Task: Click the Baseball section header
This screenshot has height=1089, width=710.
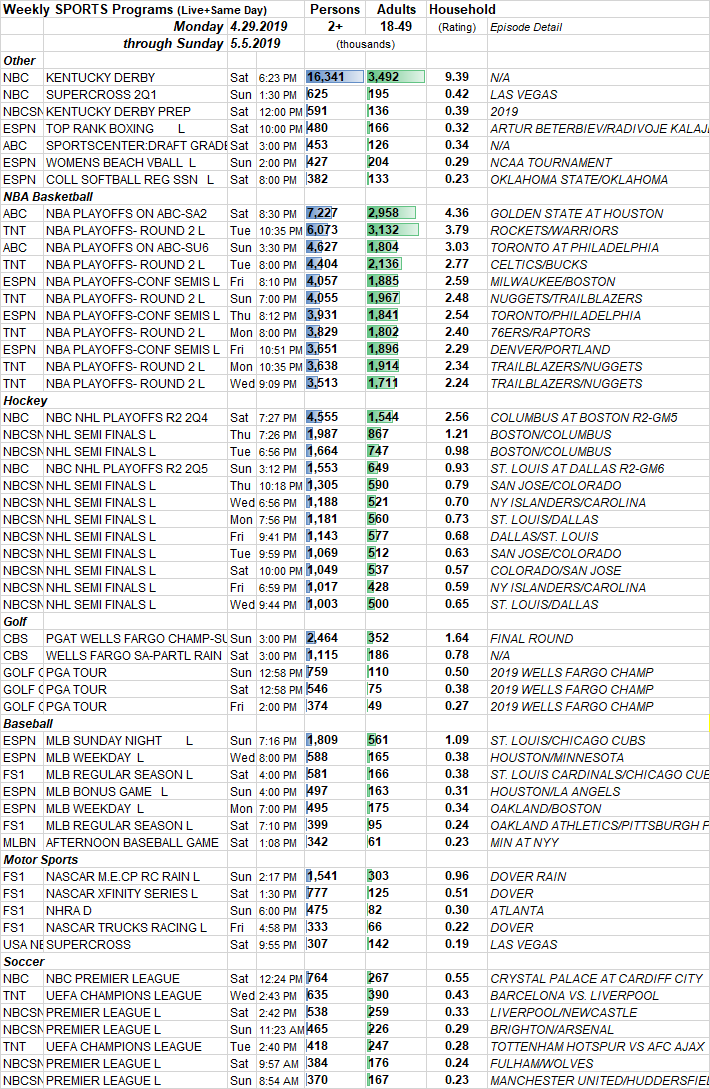Action: tap(28, 724)
